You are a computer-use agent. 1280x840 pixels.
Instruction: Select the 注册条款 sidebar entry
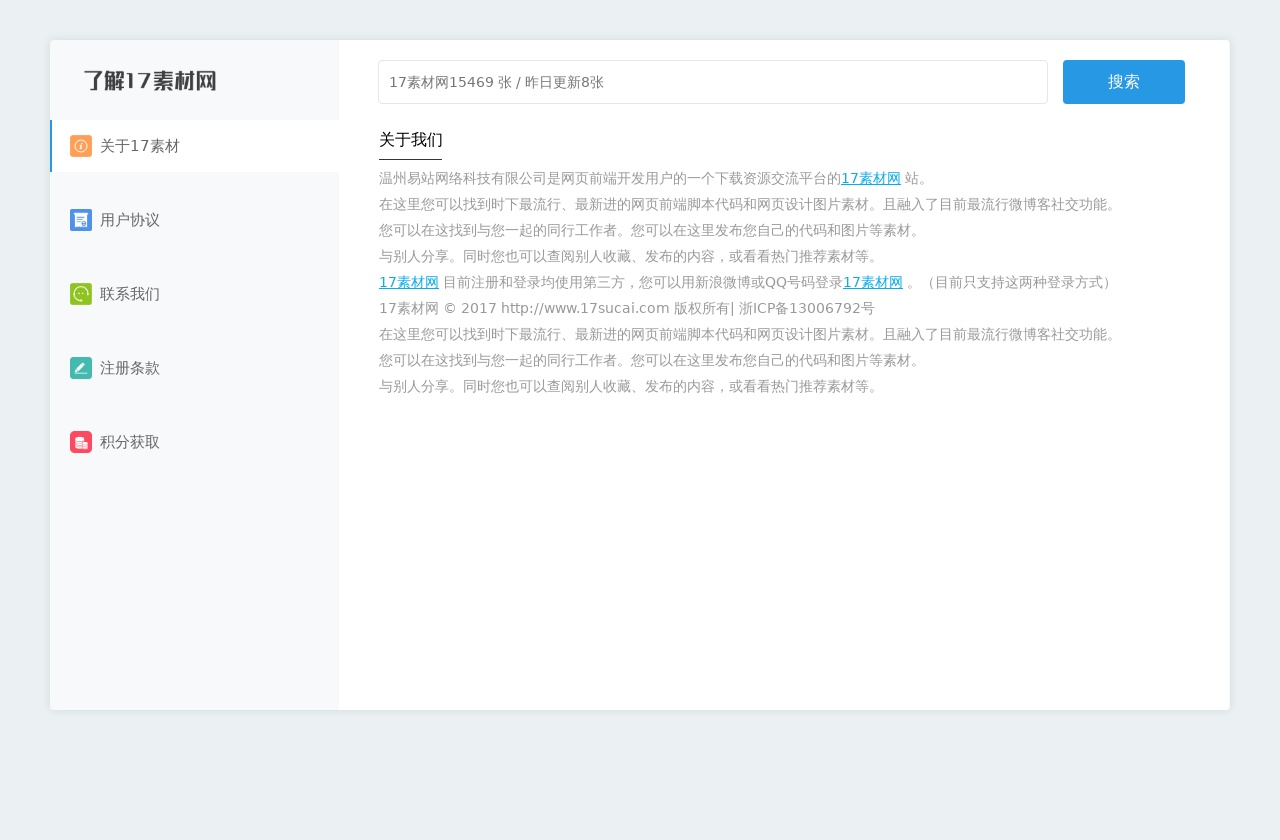(195, 368)
